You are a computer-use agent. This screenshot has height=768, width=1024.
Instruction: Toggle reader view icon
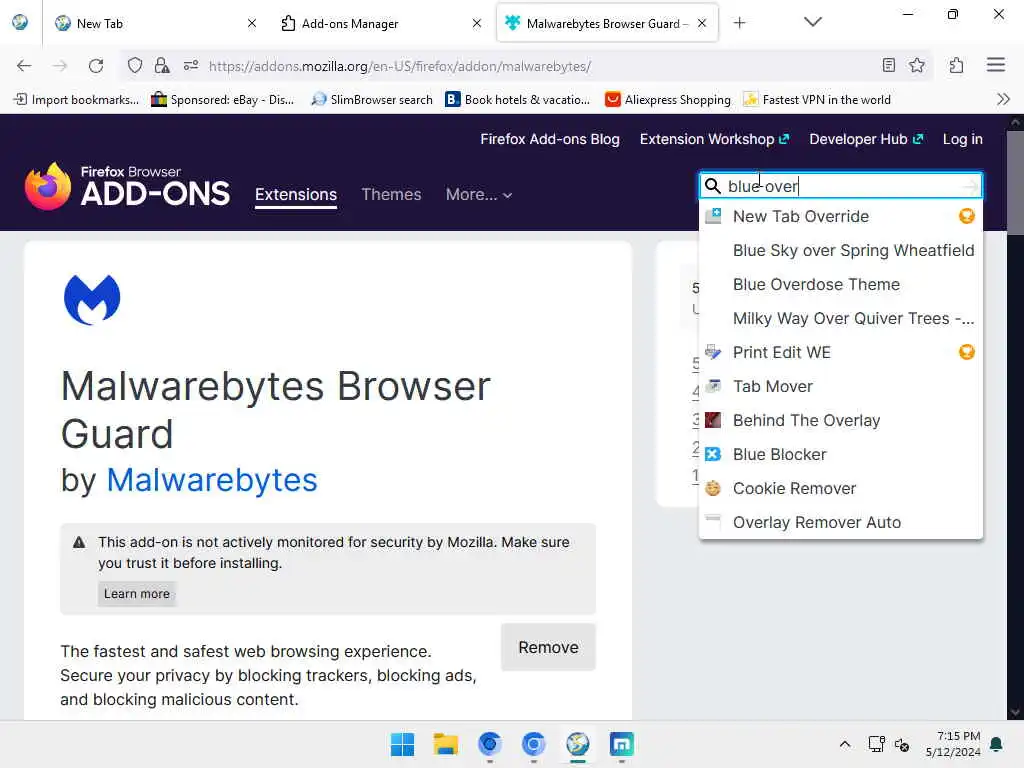[x=888, y=65]
